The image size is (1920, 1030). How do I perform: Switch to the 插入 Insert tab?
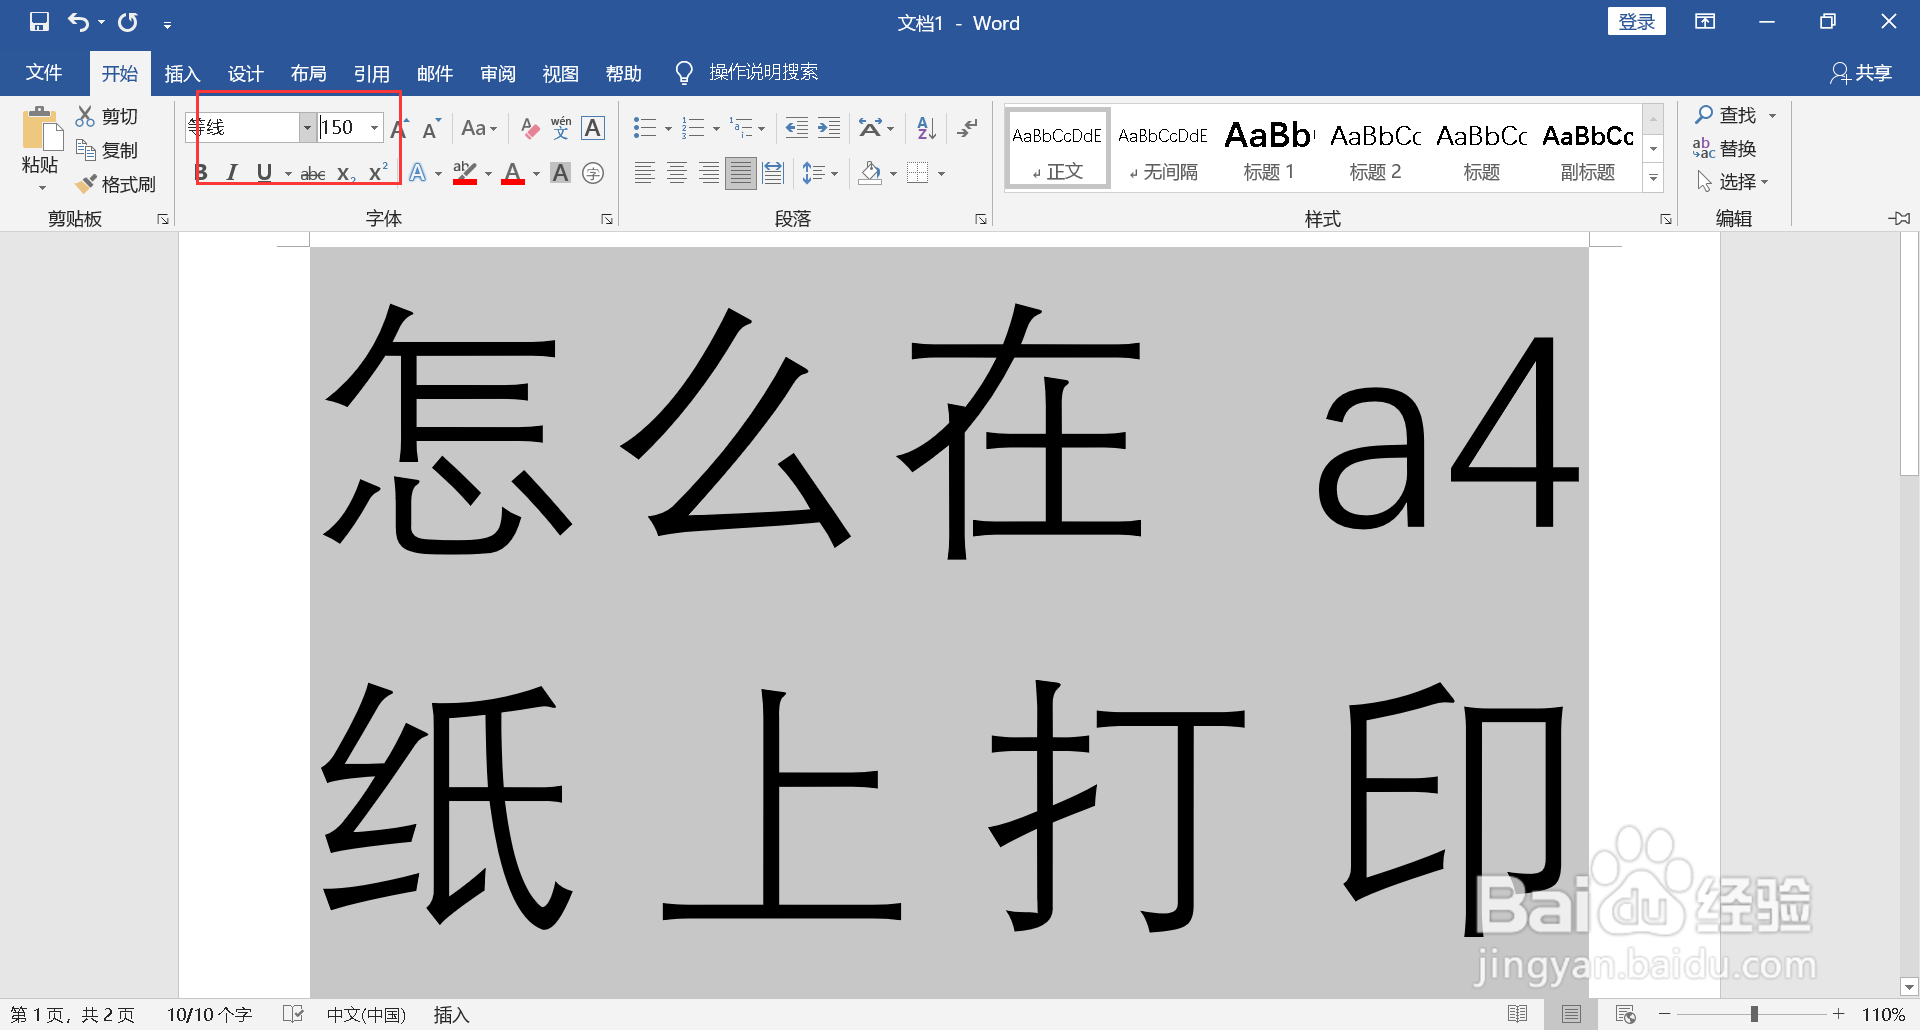[182, 73]
